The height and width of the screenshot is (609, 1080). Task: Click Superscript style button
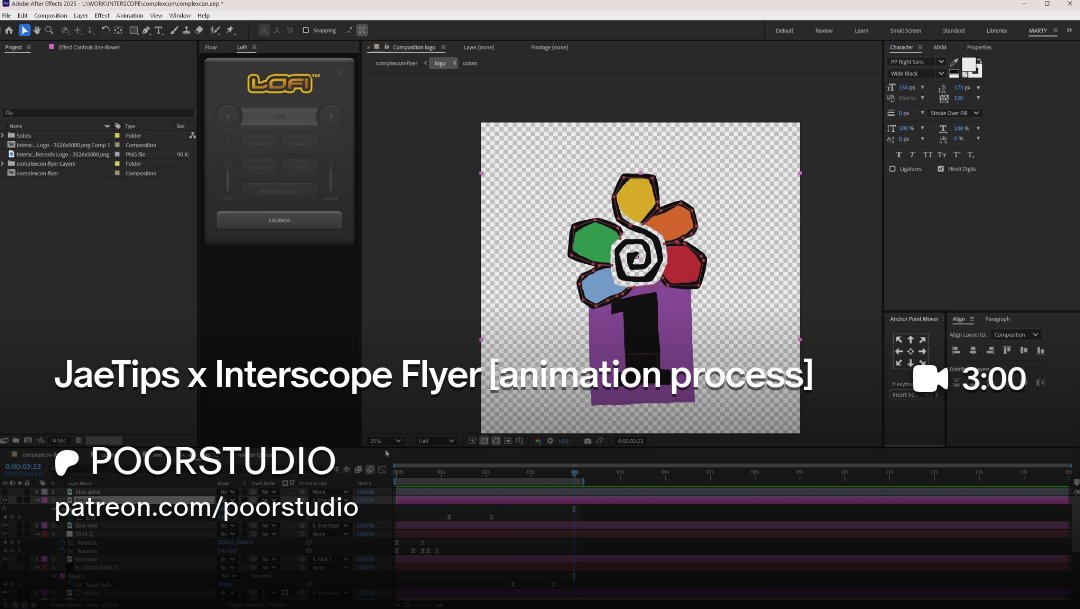tap(957, 155)
